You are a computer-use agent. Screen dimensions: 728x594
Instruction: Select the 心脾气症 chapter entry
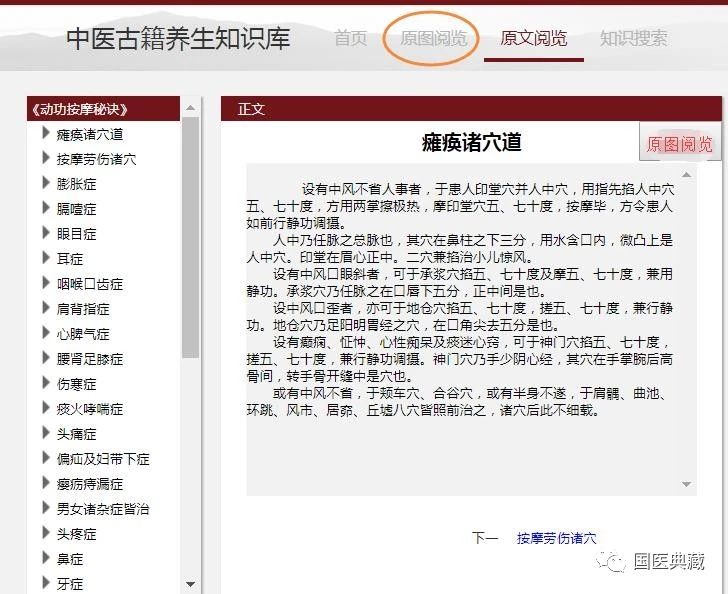(x=83, y=334)
